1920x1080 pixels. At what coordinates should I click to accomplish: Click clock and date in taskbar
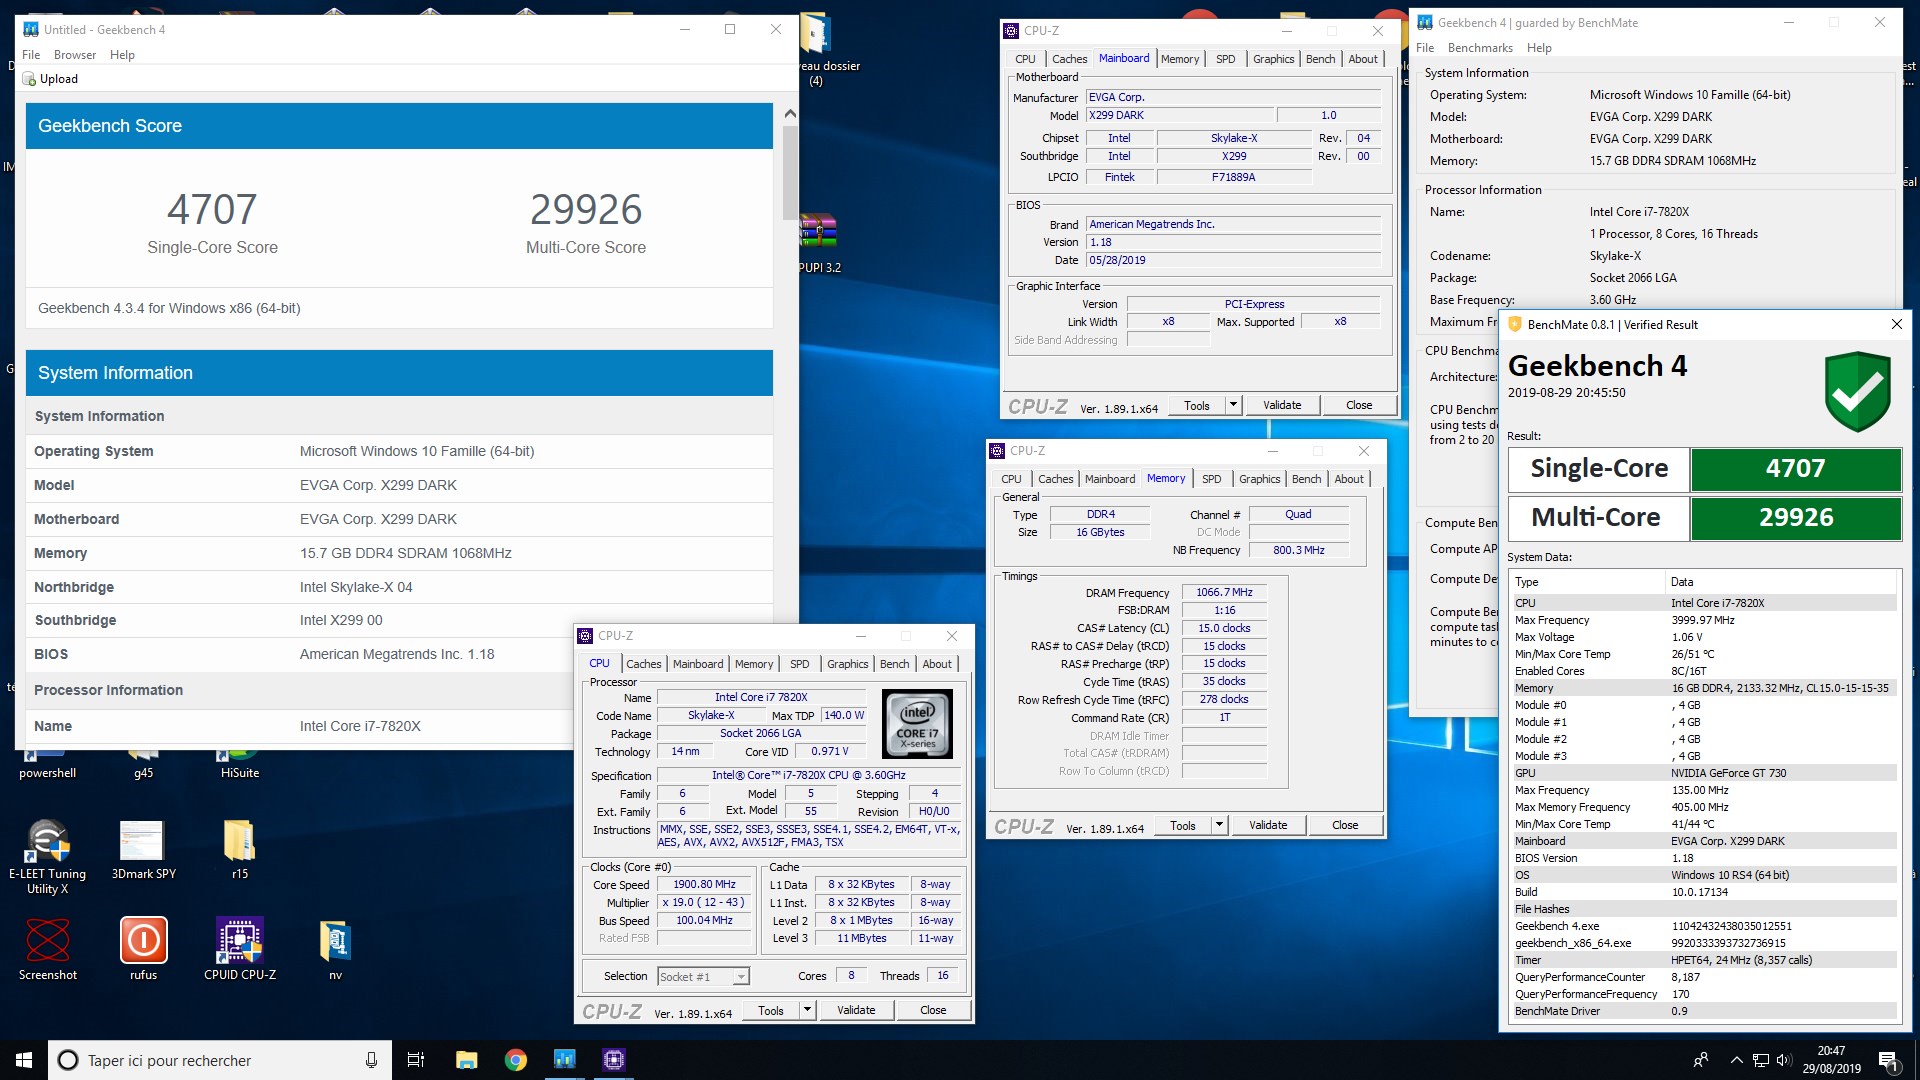click(1831, 1060)
